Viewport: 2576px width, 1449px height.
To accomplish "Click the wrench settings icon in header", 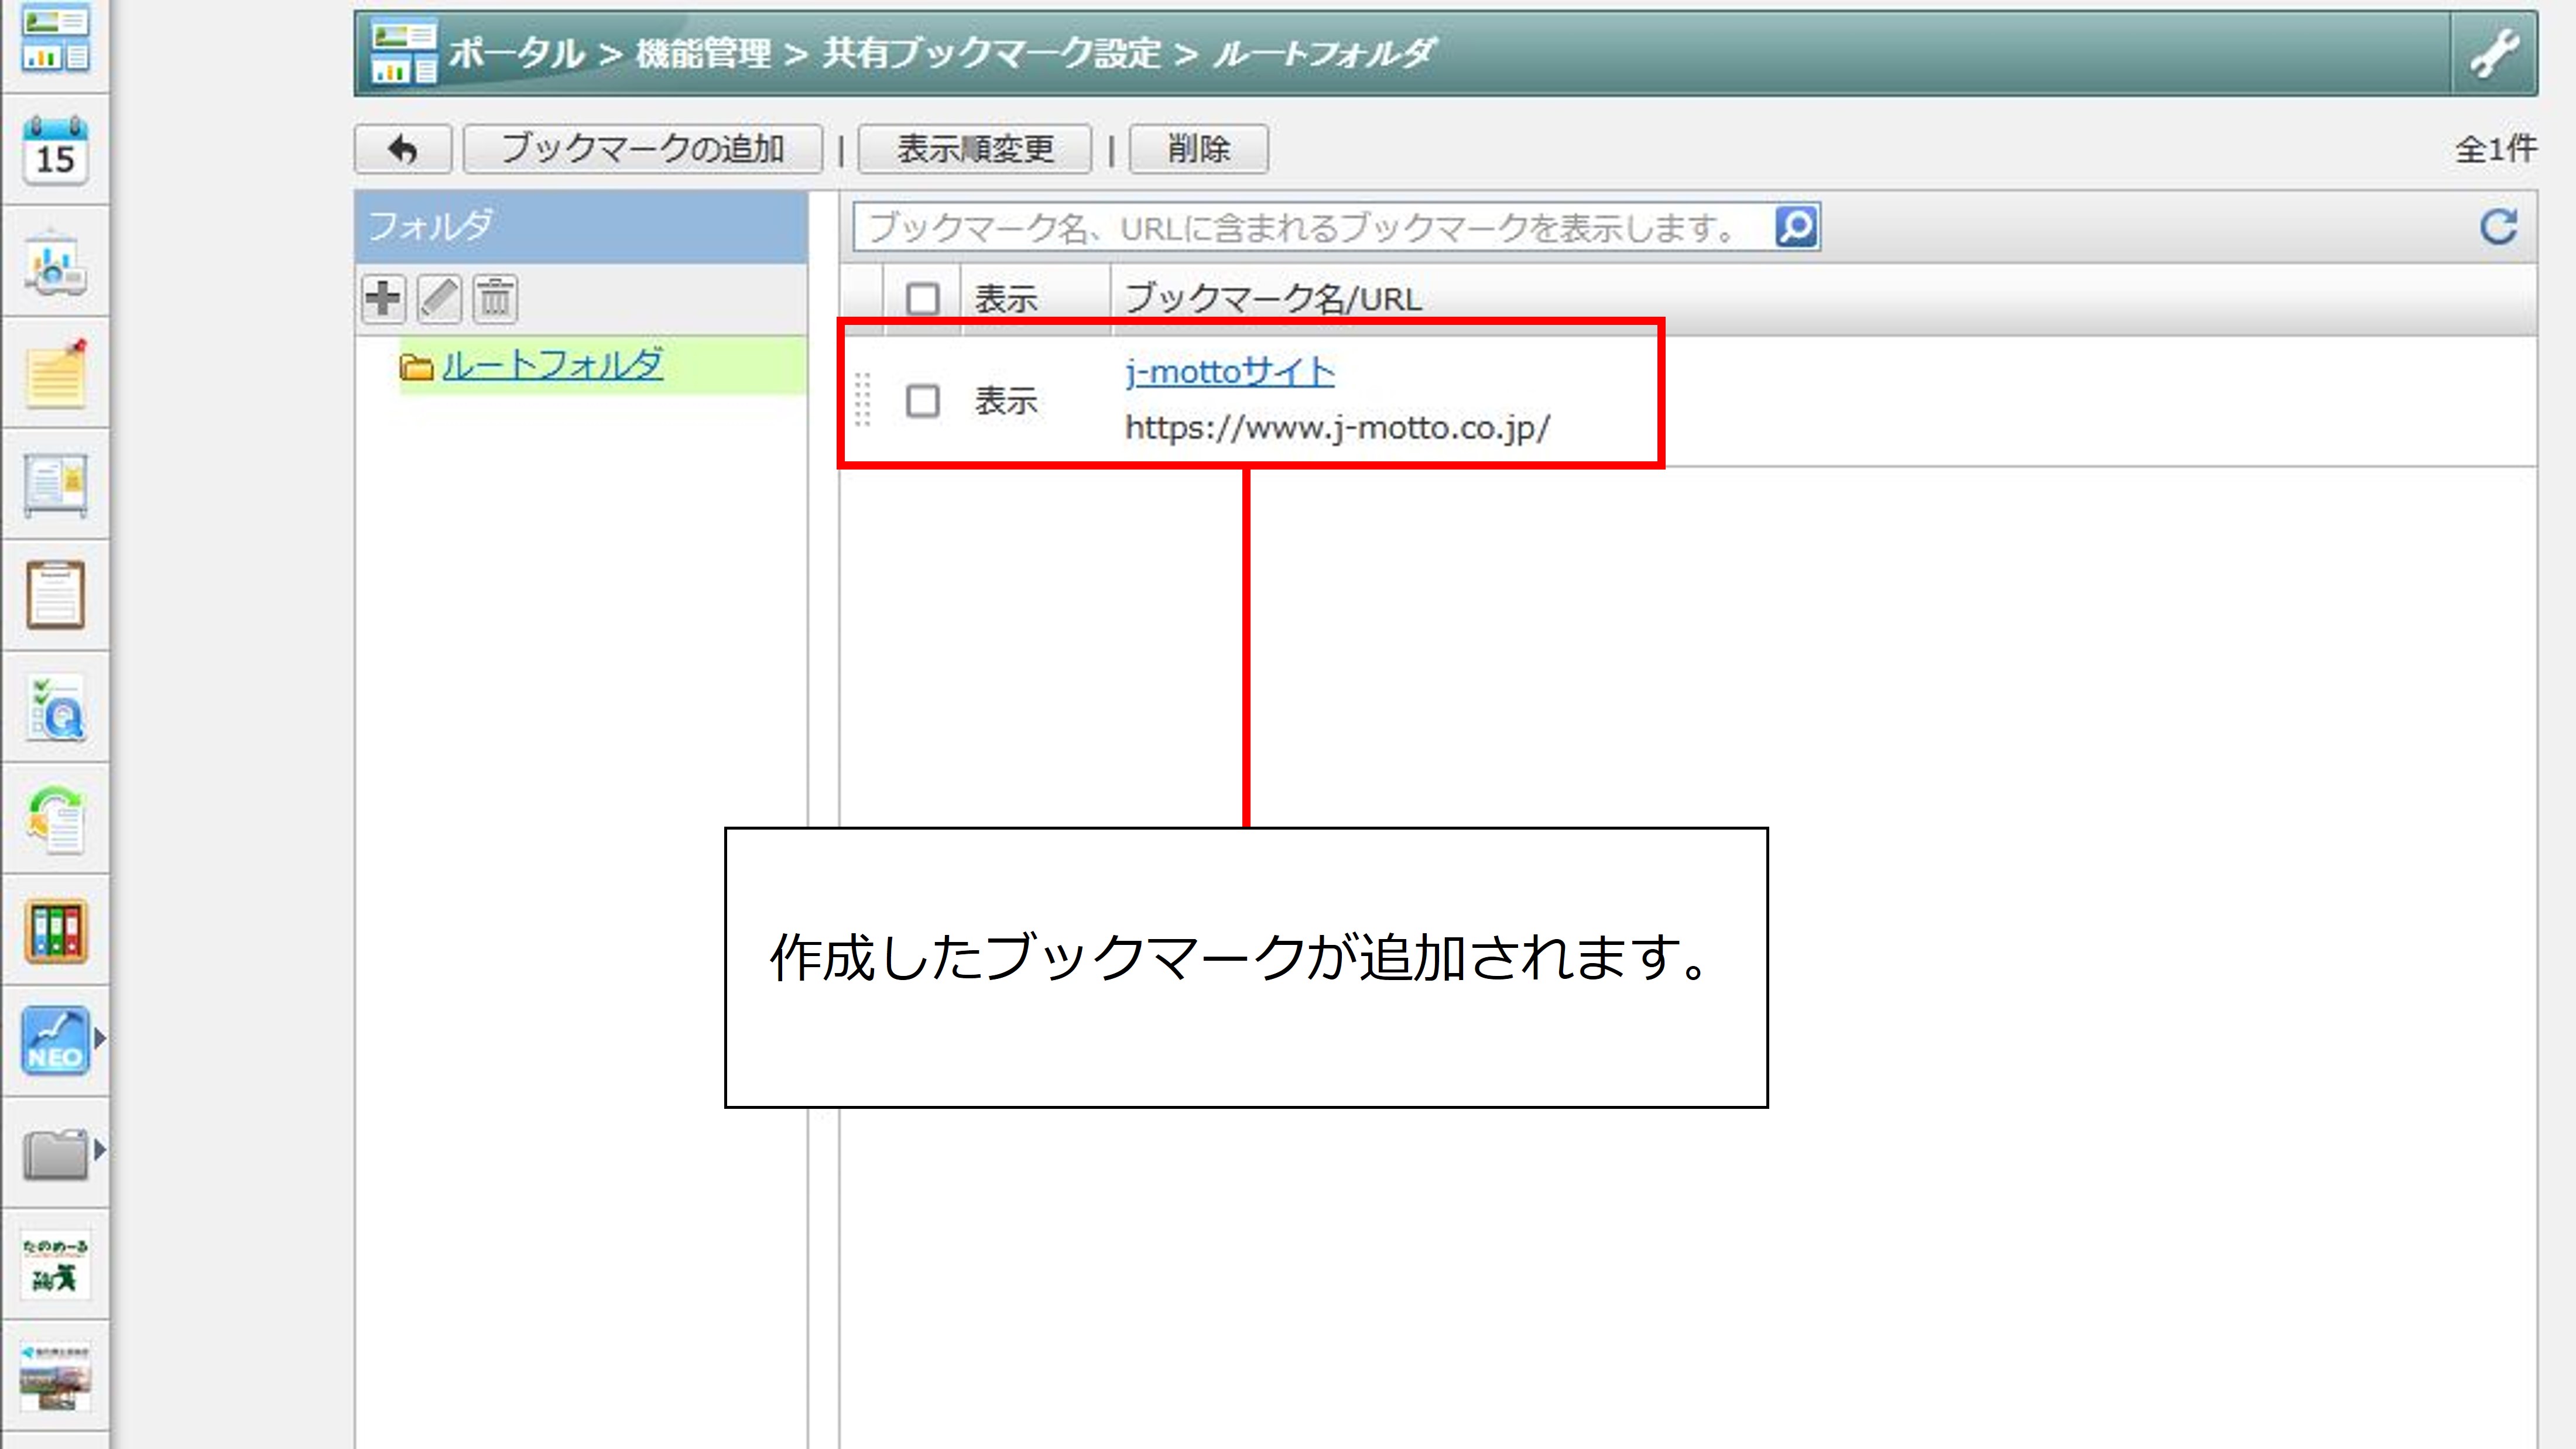I will tap(2494, 54).
